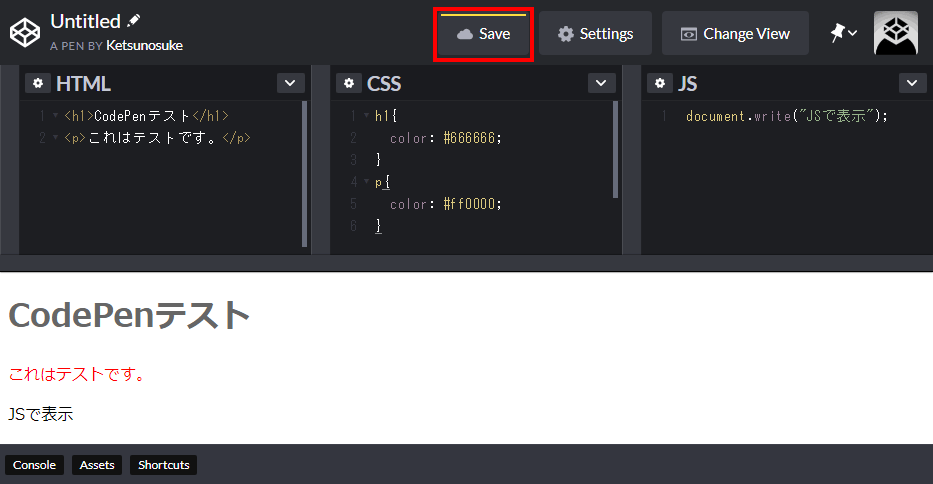Show keyboard Shortcuts

pos(164,465)
